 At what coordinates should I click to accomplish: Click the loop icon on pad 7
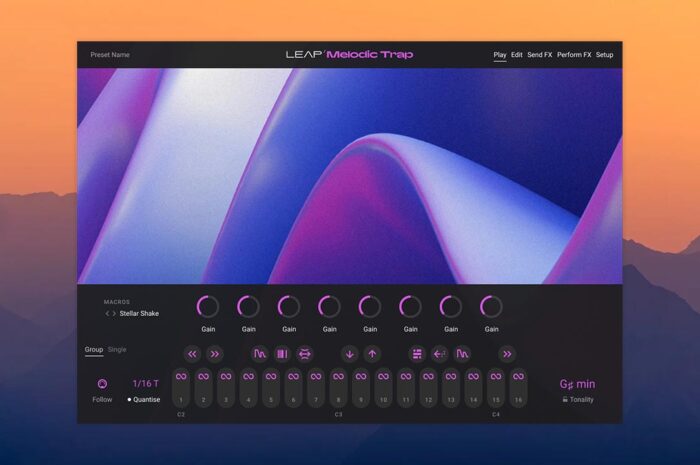[316, 377]
